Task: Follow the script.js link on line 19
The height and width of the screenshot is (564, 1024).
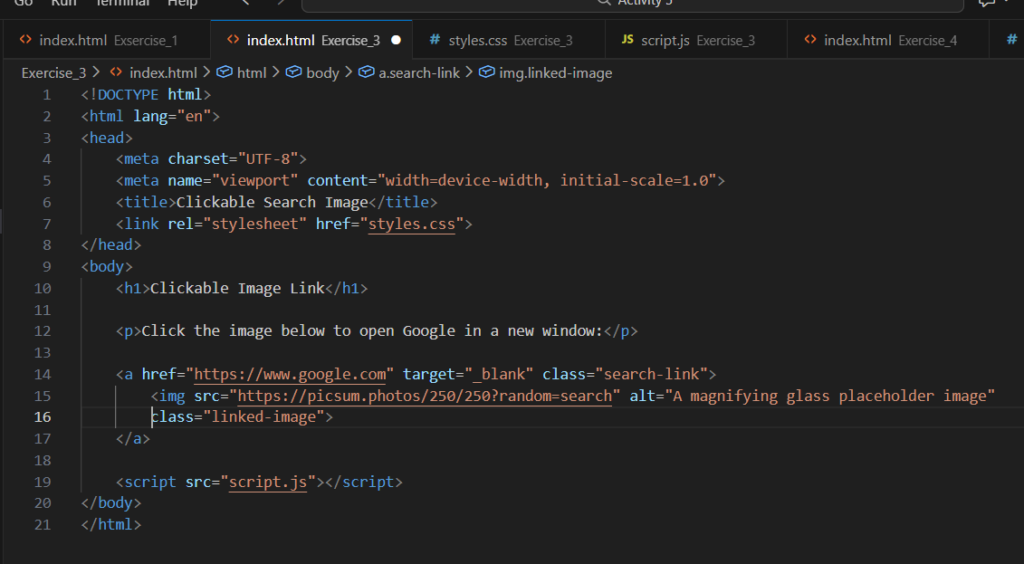Action: coord(268,482)
